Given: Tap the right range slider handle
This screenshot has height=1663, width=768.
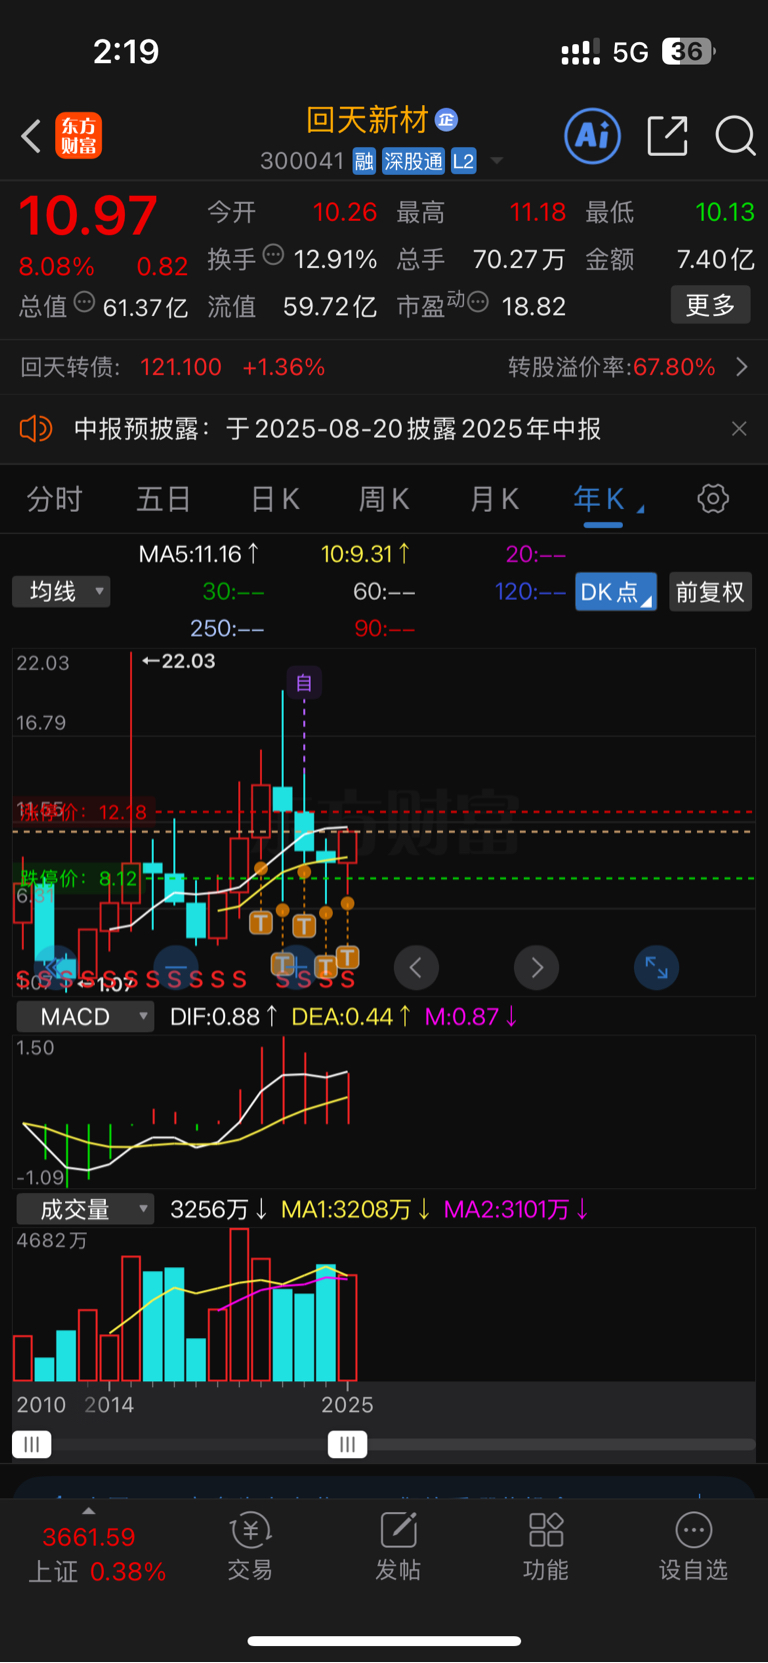Looking at the screenshot, I should pyautogui.click(x=348, y=1444).
